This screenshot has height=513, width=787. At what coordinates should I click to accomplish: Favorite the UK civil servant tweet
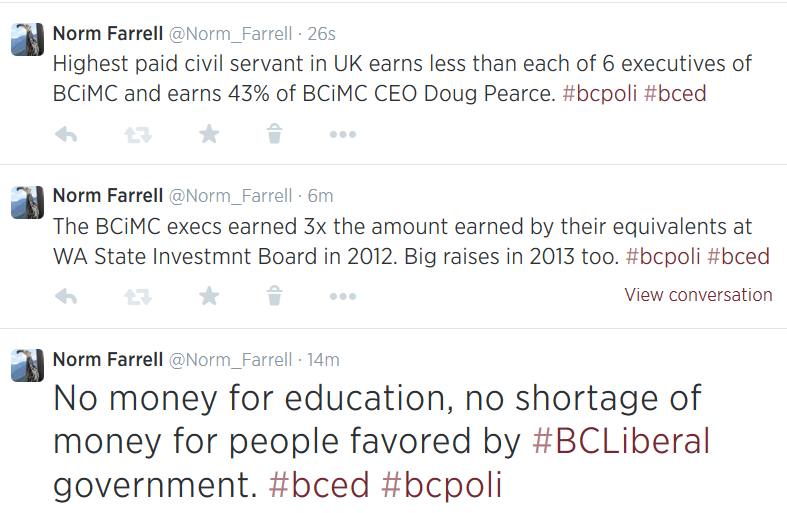coord(209,134)
